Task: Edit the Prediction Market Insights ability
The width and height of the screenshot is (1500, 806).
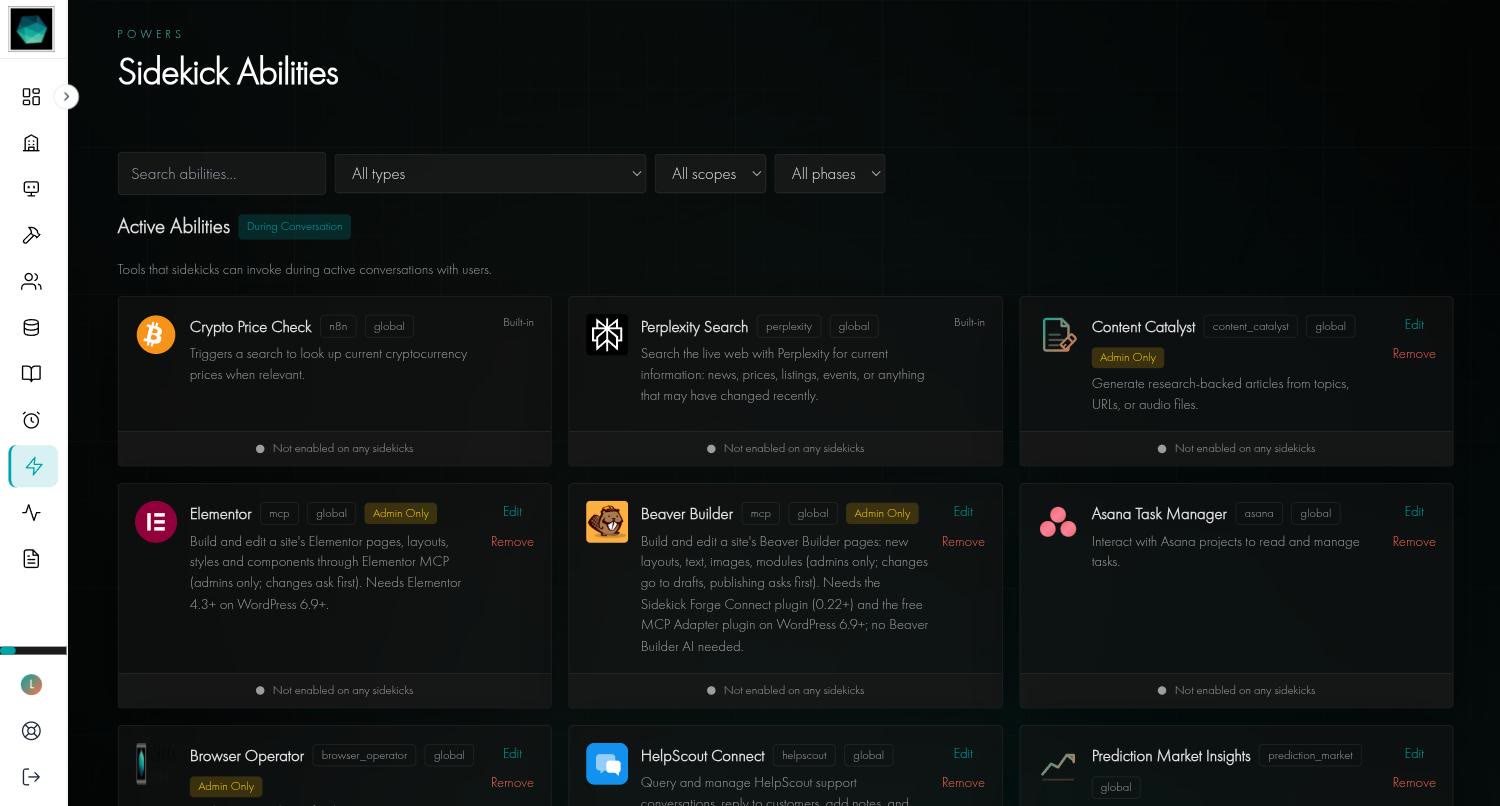Action: (x=1414, y=754)
